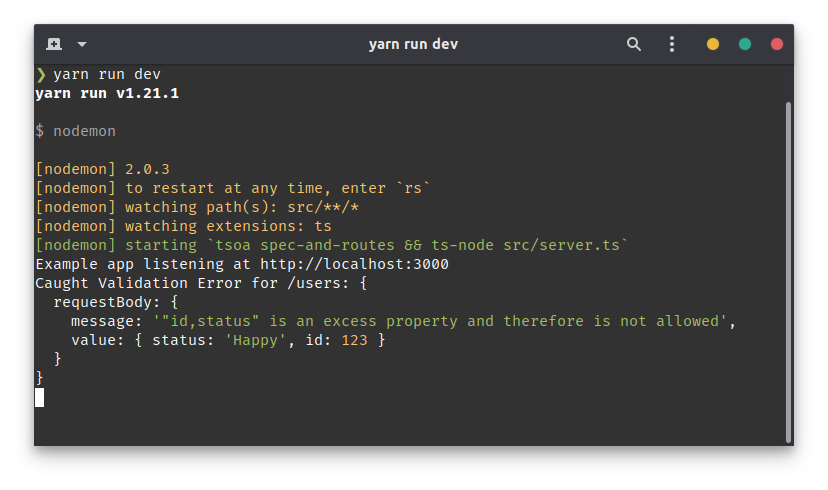Click the white terminal cursor block
The width and height of the screenshot is (828, 490).
(40, 397)
